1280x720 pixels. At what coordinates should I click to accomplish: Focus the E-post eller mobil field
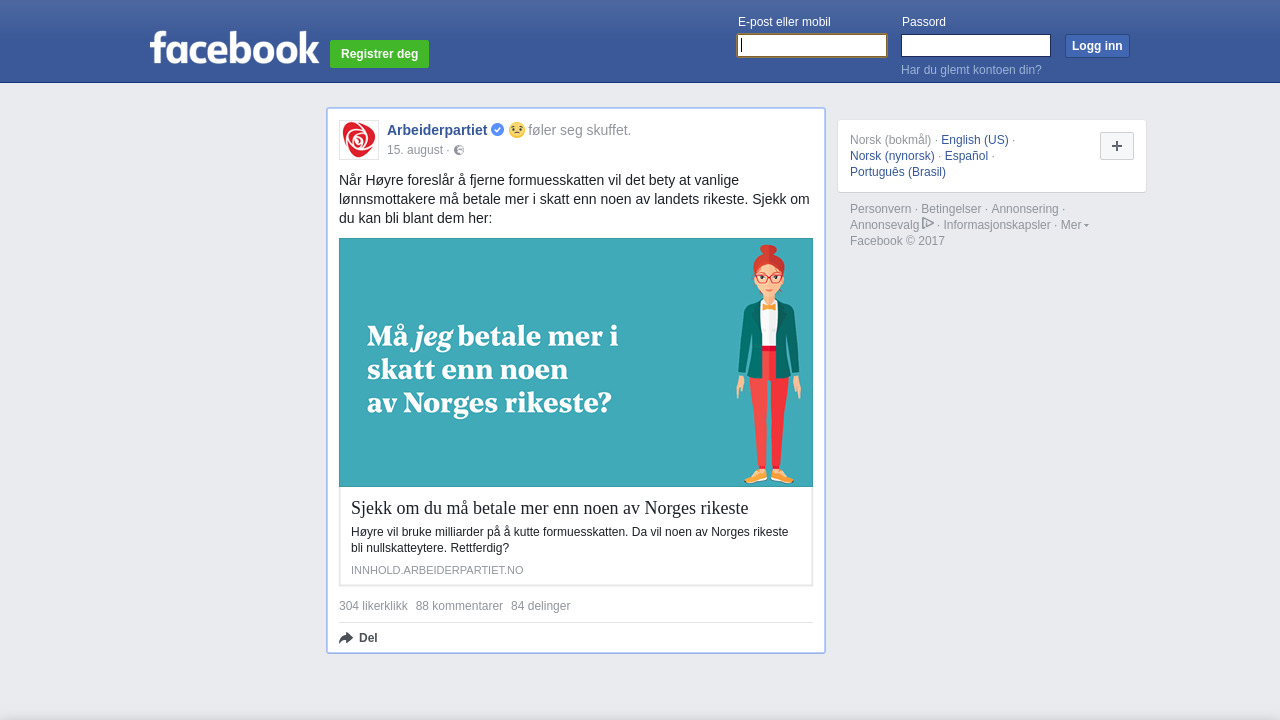(812, 46)
